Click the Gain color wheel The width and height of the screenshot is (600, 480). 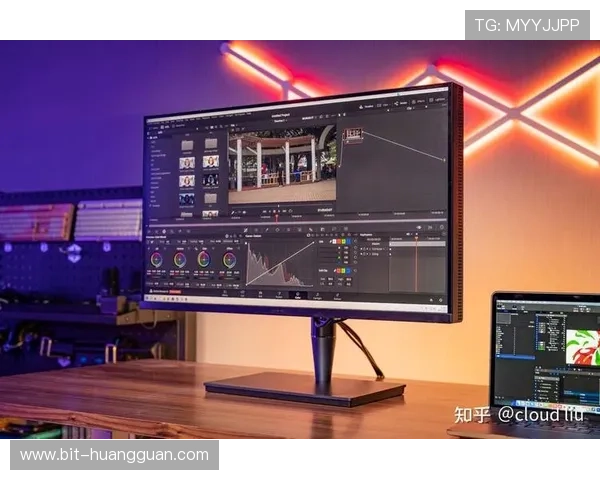click(205, 260)
